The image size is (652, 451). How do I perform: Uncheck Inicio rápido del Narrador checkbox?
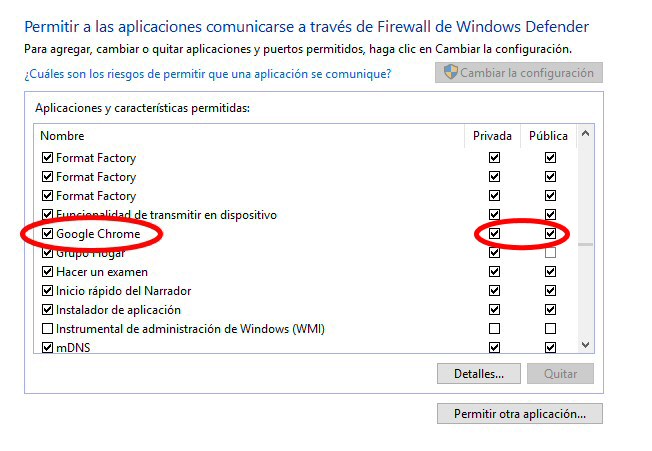pyautogui.click(x=47, y=291)
